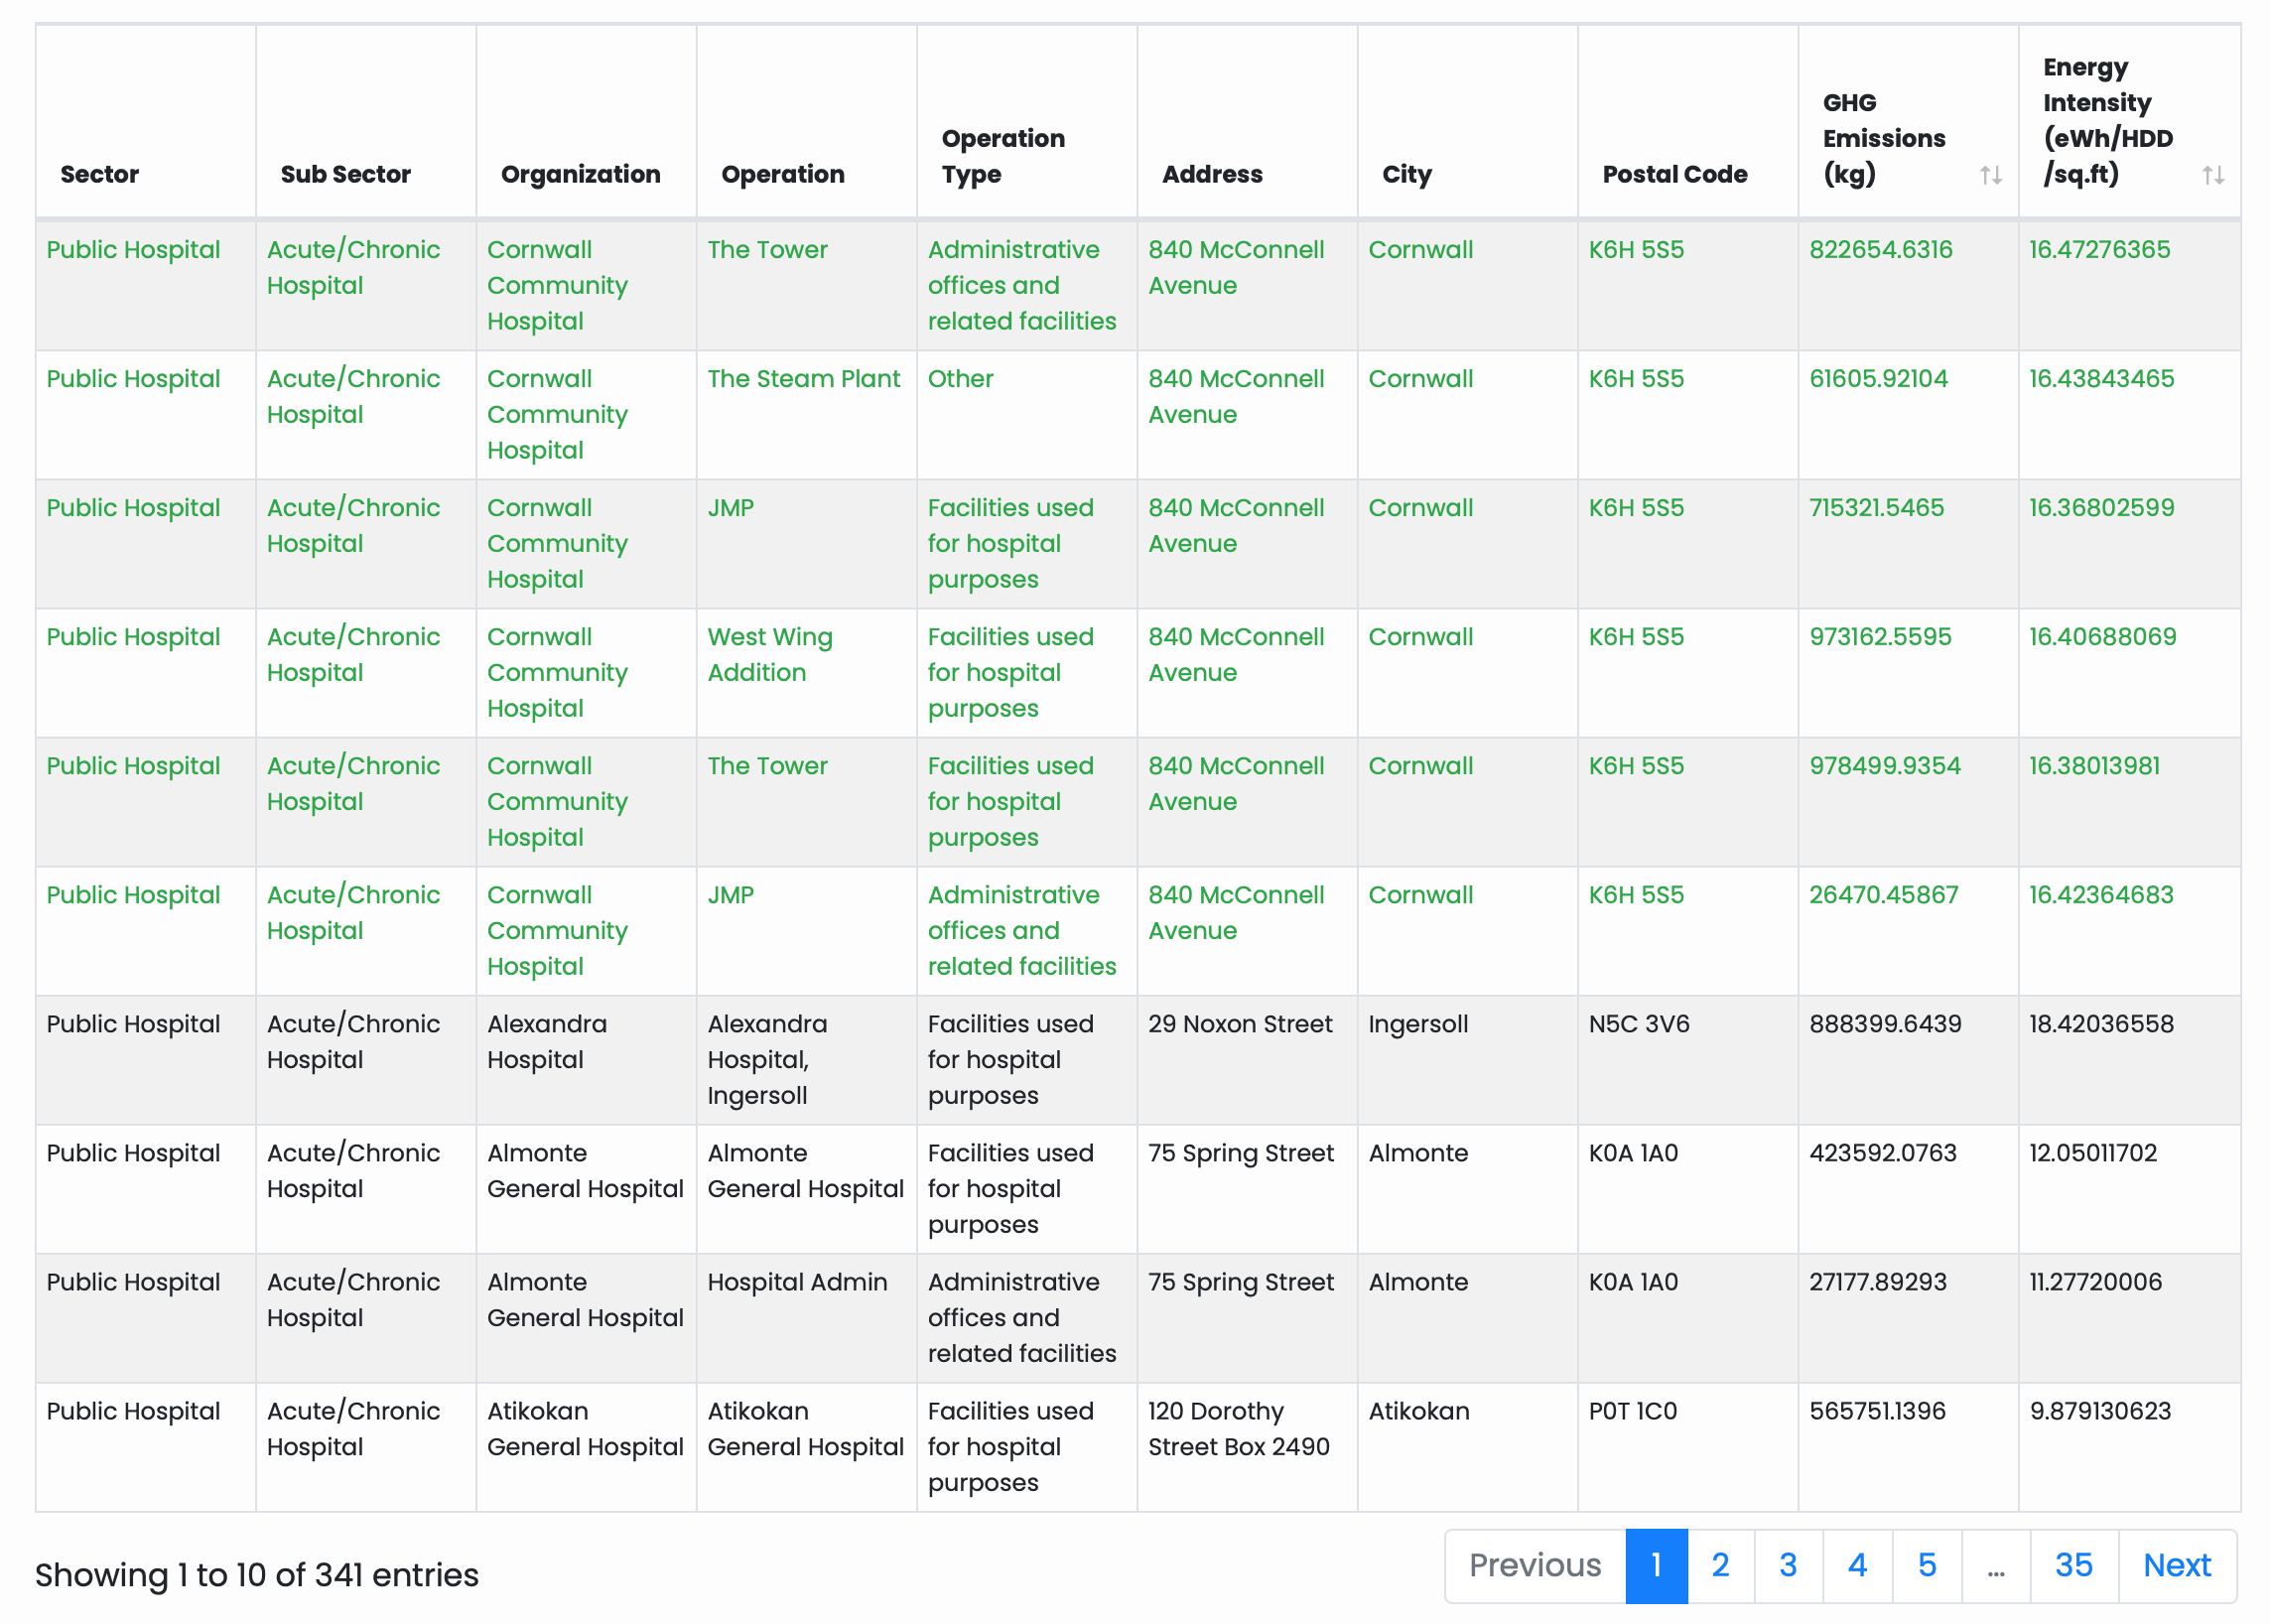Go to page 5
The image size is (2271, 1624).
click(x=1927, y=1565)
